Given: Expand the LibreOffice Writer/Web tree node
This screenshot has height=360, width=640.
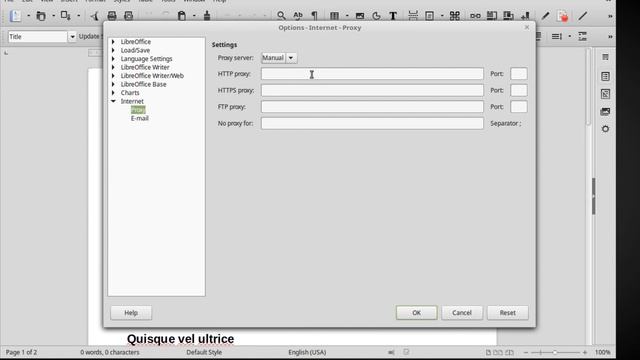Looking at the screenshot, I should click(113, 76).
